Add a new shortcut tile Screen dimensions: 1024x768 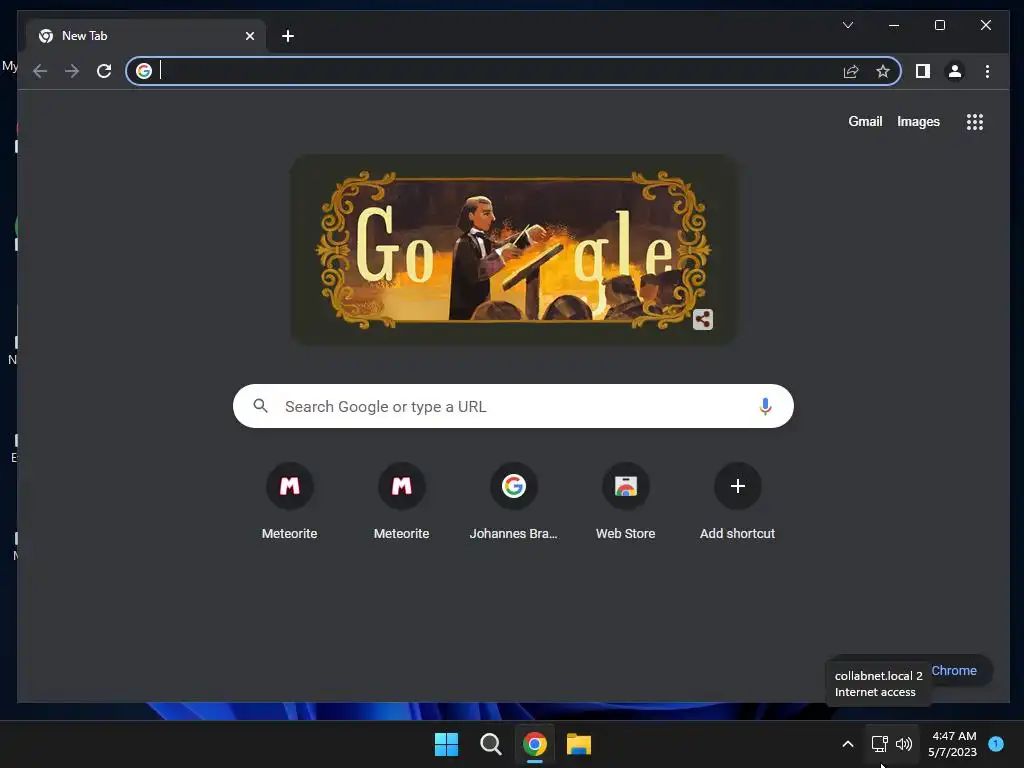737,502
